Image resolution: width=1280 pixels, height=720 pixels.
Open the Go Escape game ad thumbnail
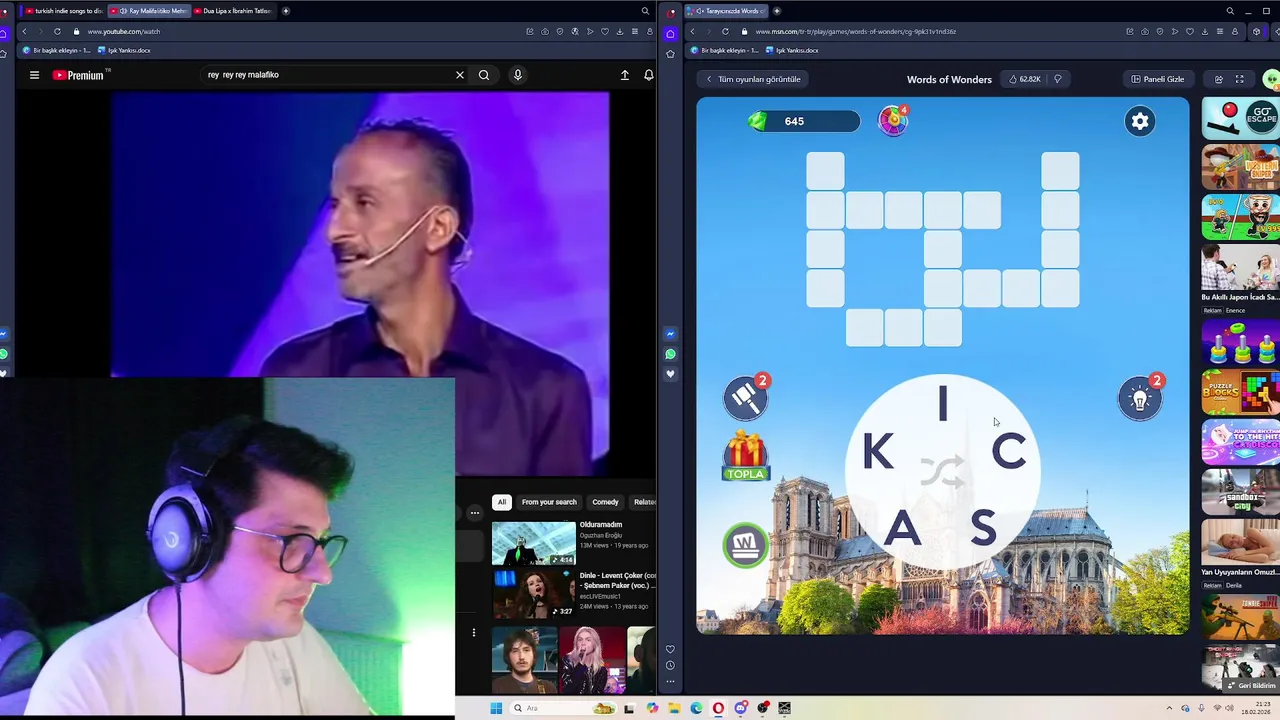(x=1240, y=119)
